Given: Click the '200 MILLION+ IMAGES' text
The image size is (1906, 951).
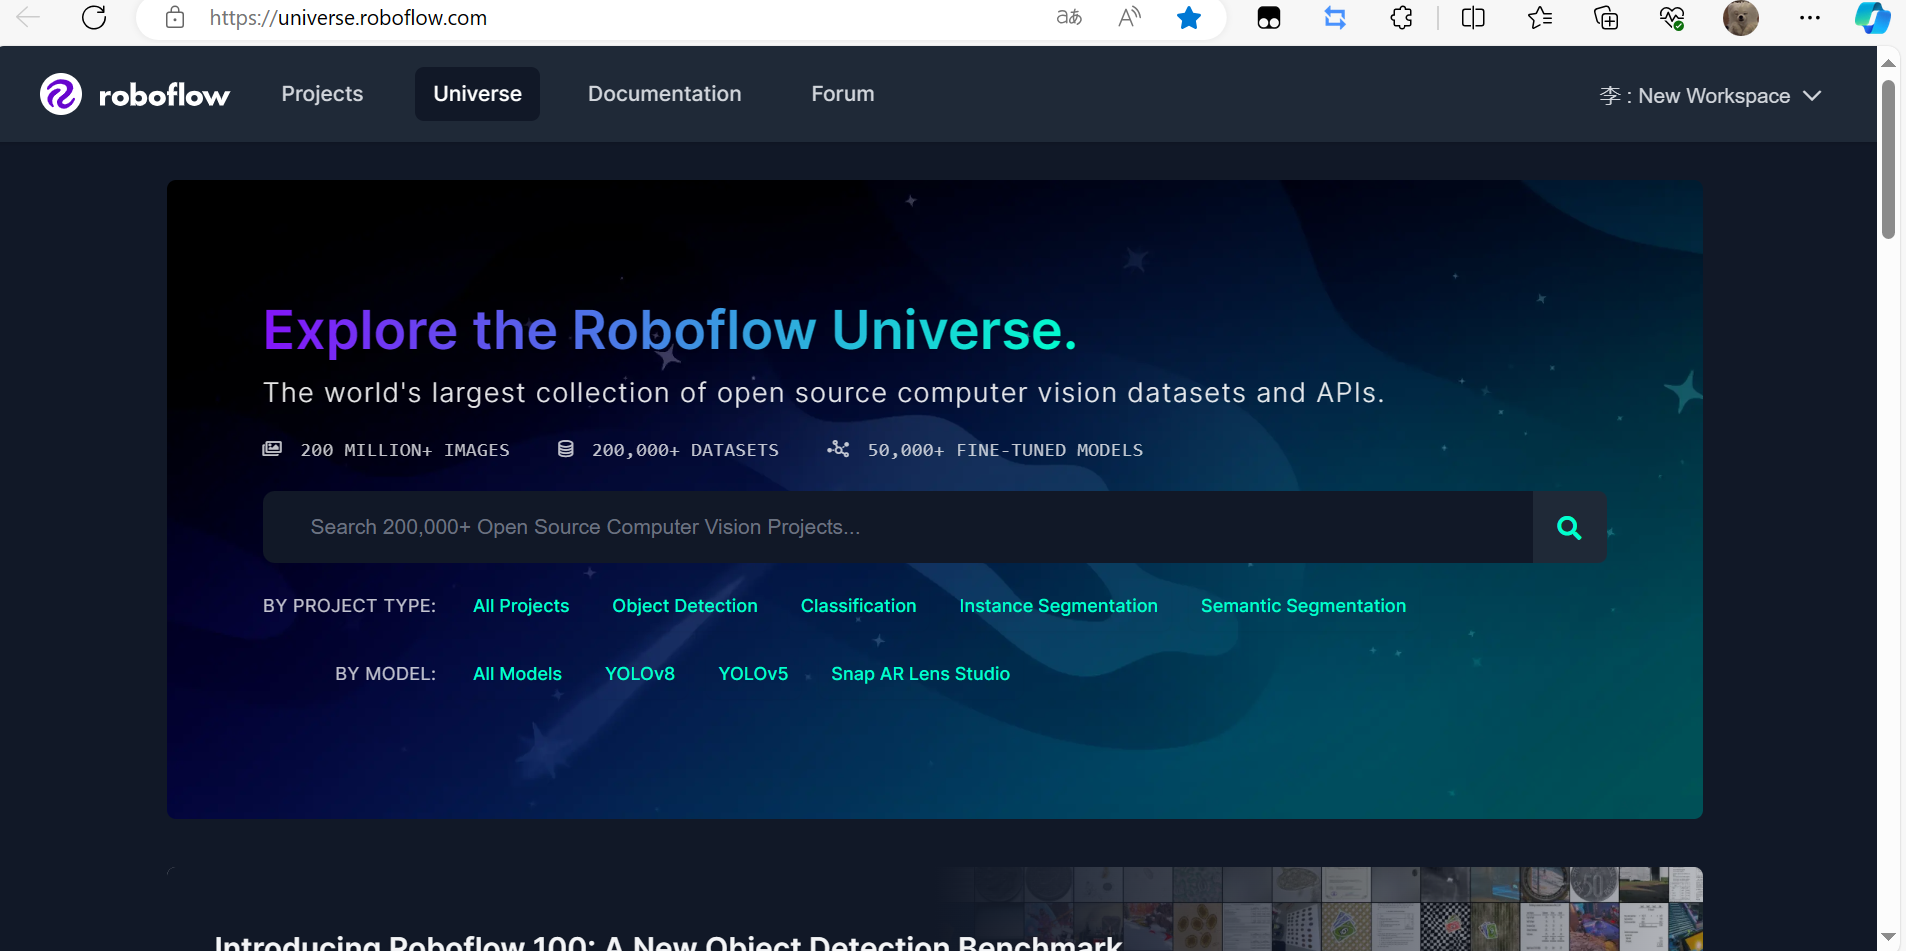Looking at the screenshot, I should coord(405,450).
